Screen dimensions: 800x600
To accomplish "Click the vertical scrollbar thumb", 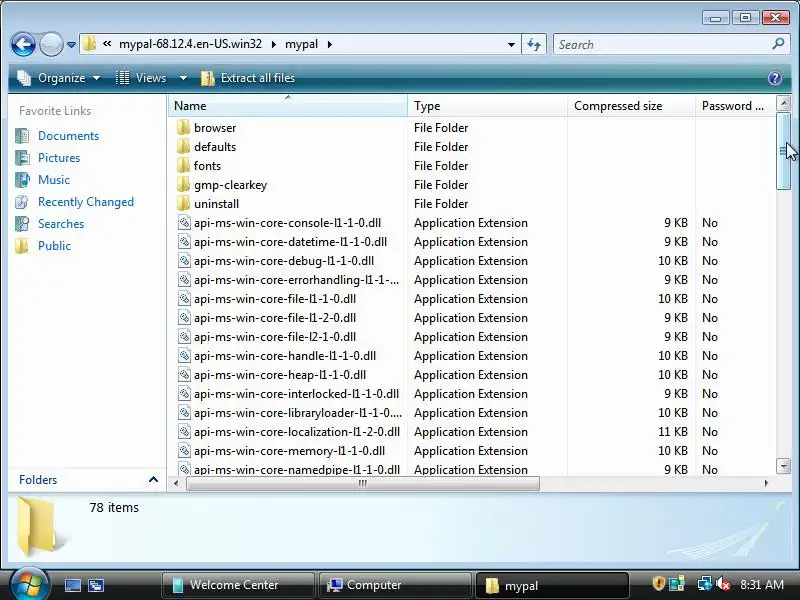I will coord(783,151).
